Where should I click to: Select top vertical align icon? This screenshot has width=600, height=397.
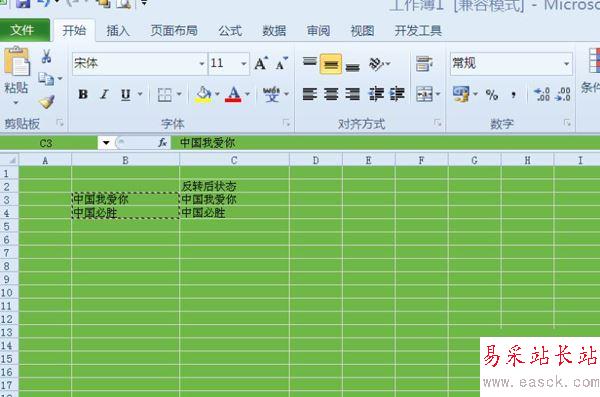(x=310, y=63)
